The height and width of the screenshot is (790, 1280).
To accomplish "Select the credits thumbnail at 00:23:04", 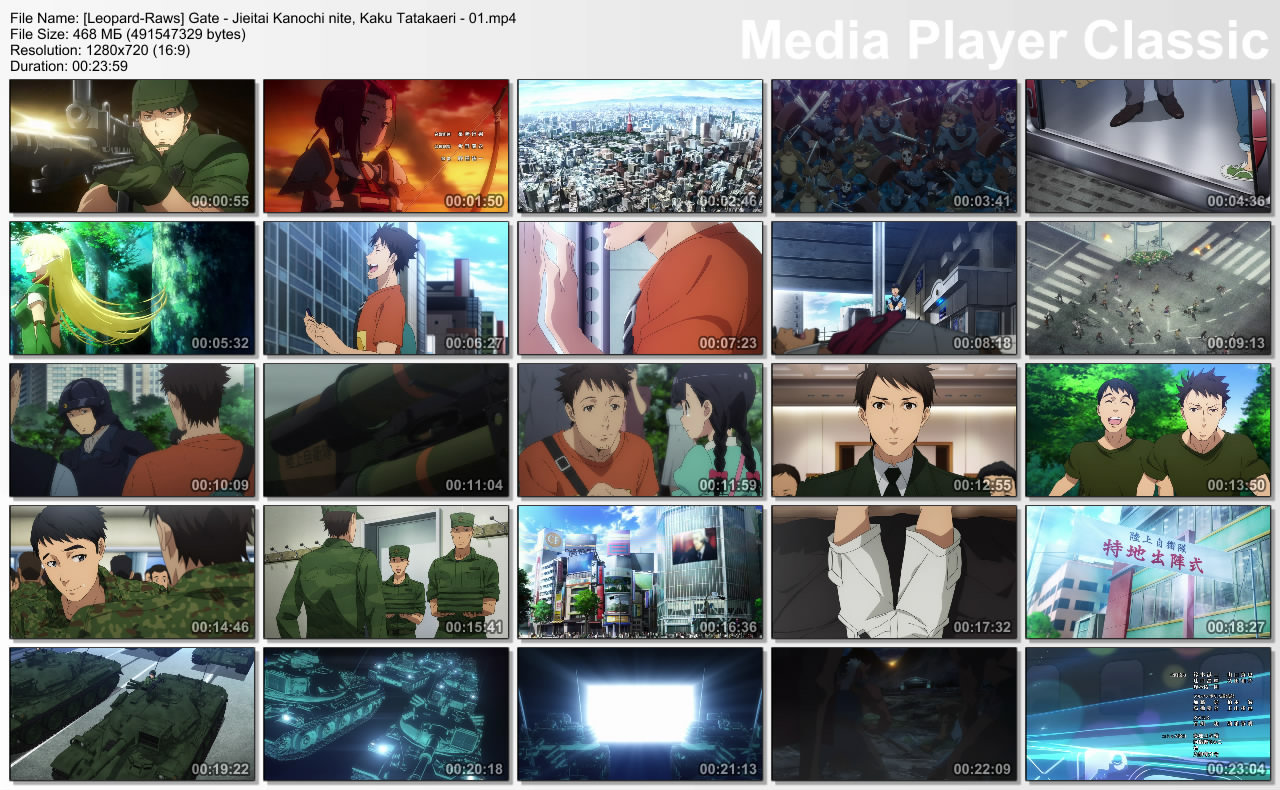I will pos(1148,714).
